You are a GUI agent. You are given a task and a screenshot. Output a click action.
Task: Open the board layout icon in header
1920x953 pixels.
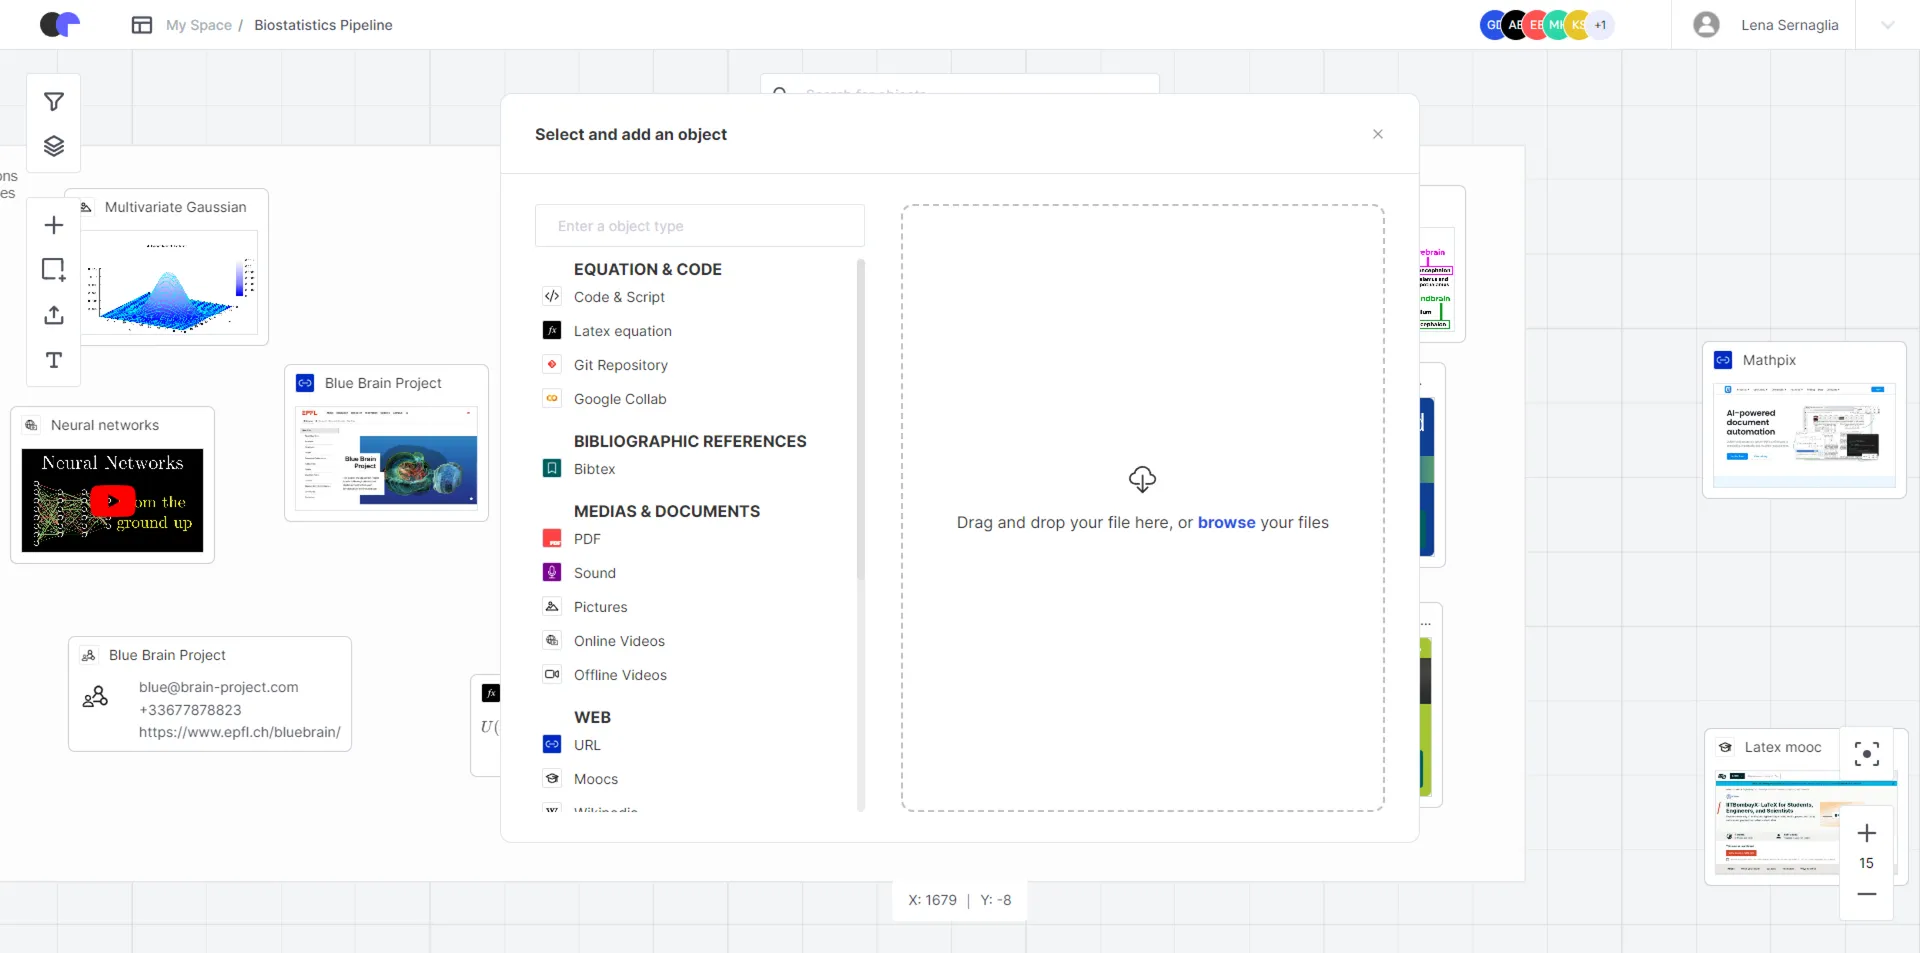click(x=142, y=25)
